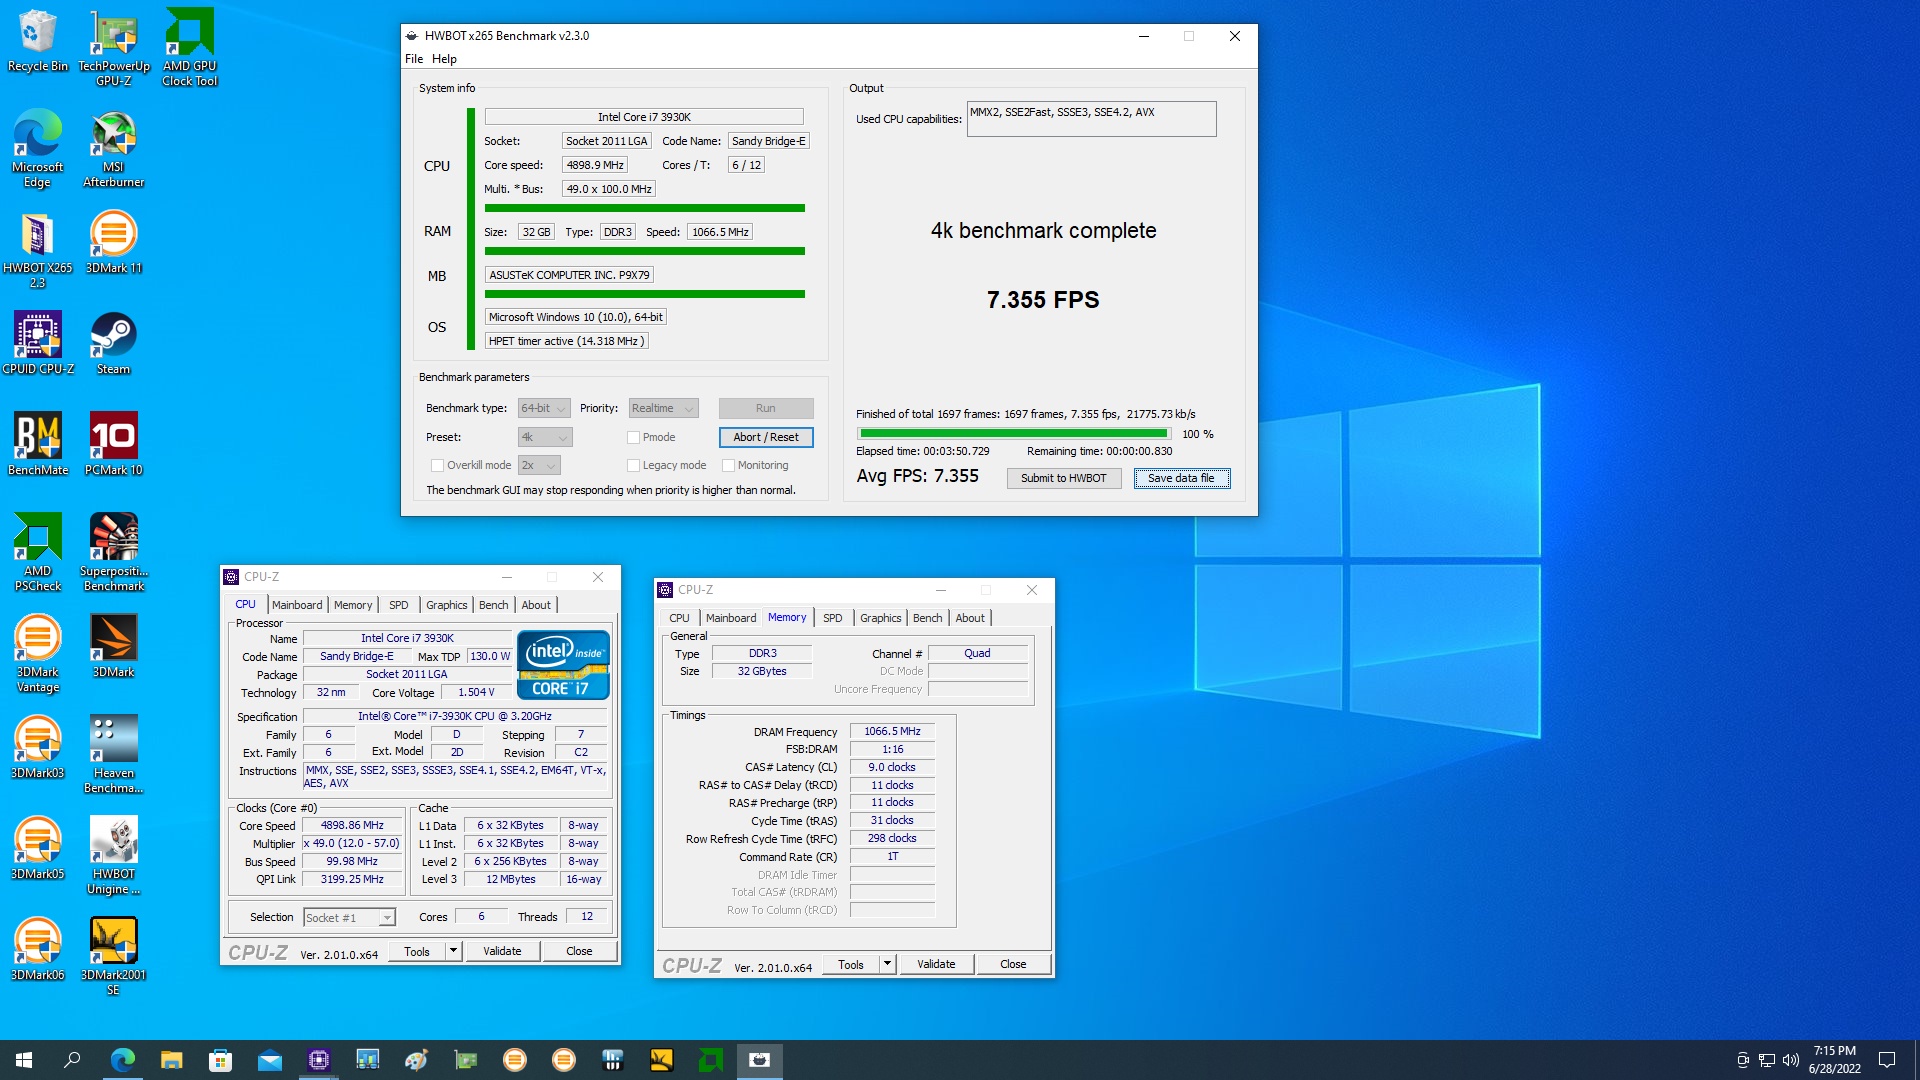
Task: Click Close button in right CPU-Z window
Action: click(1013, 964)
